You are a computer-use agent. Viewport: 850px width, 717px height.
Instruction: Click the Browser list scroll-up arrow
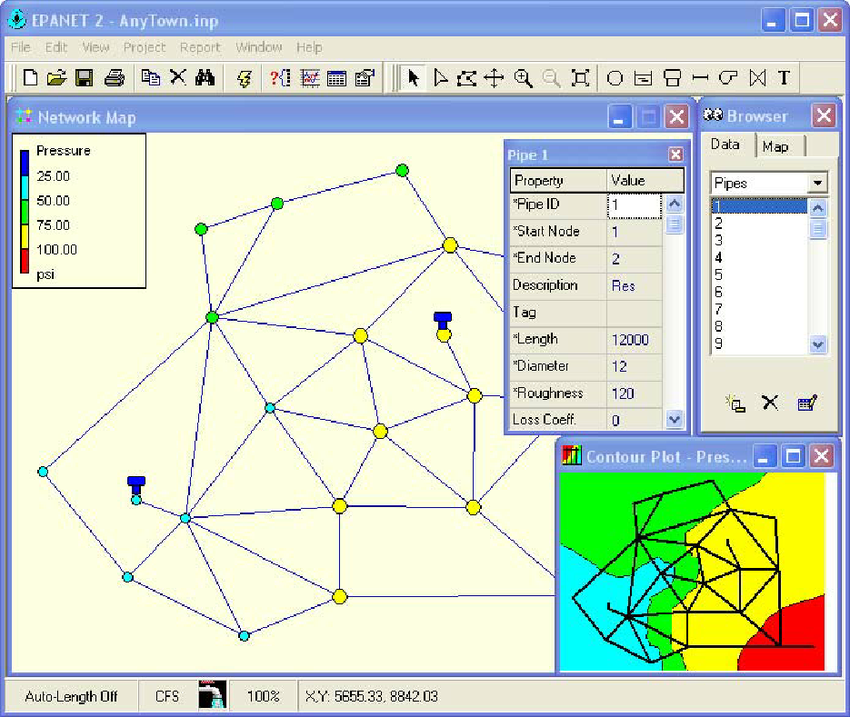tap(818, 208)
